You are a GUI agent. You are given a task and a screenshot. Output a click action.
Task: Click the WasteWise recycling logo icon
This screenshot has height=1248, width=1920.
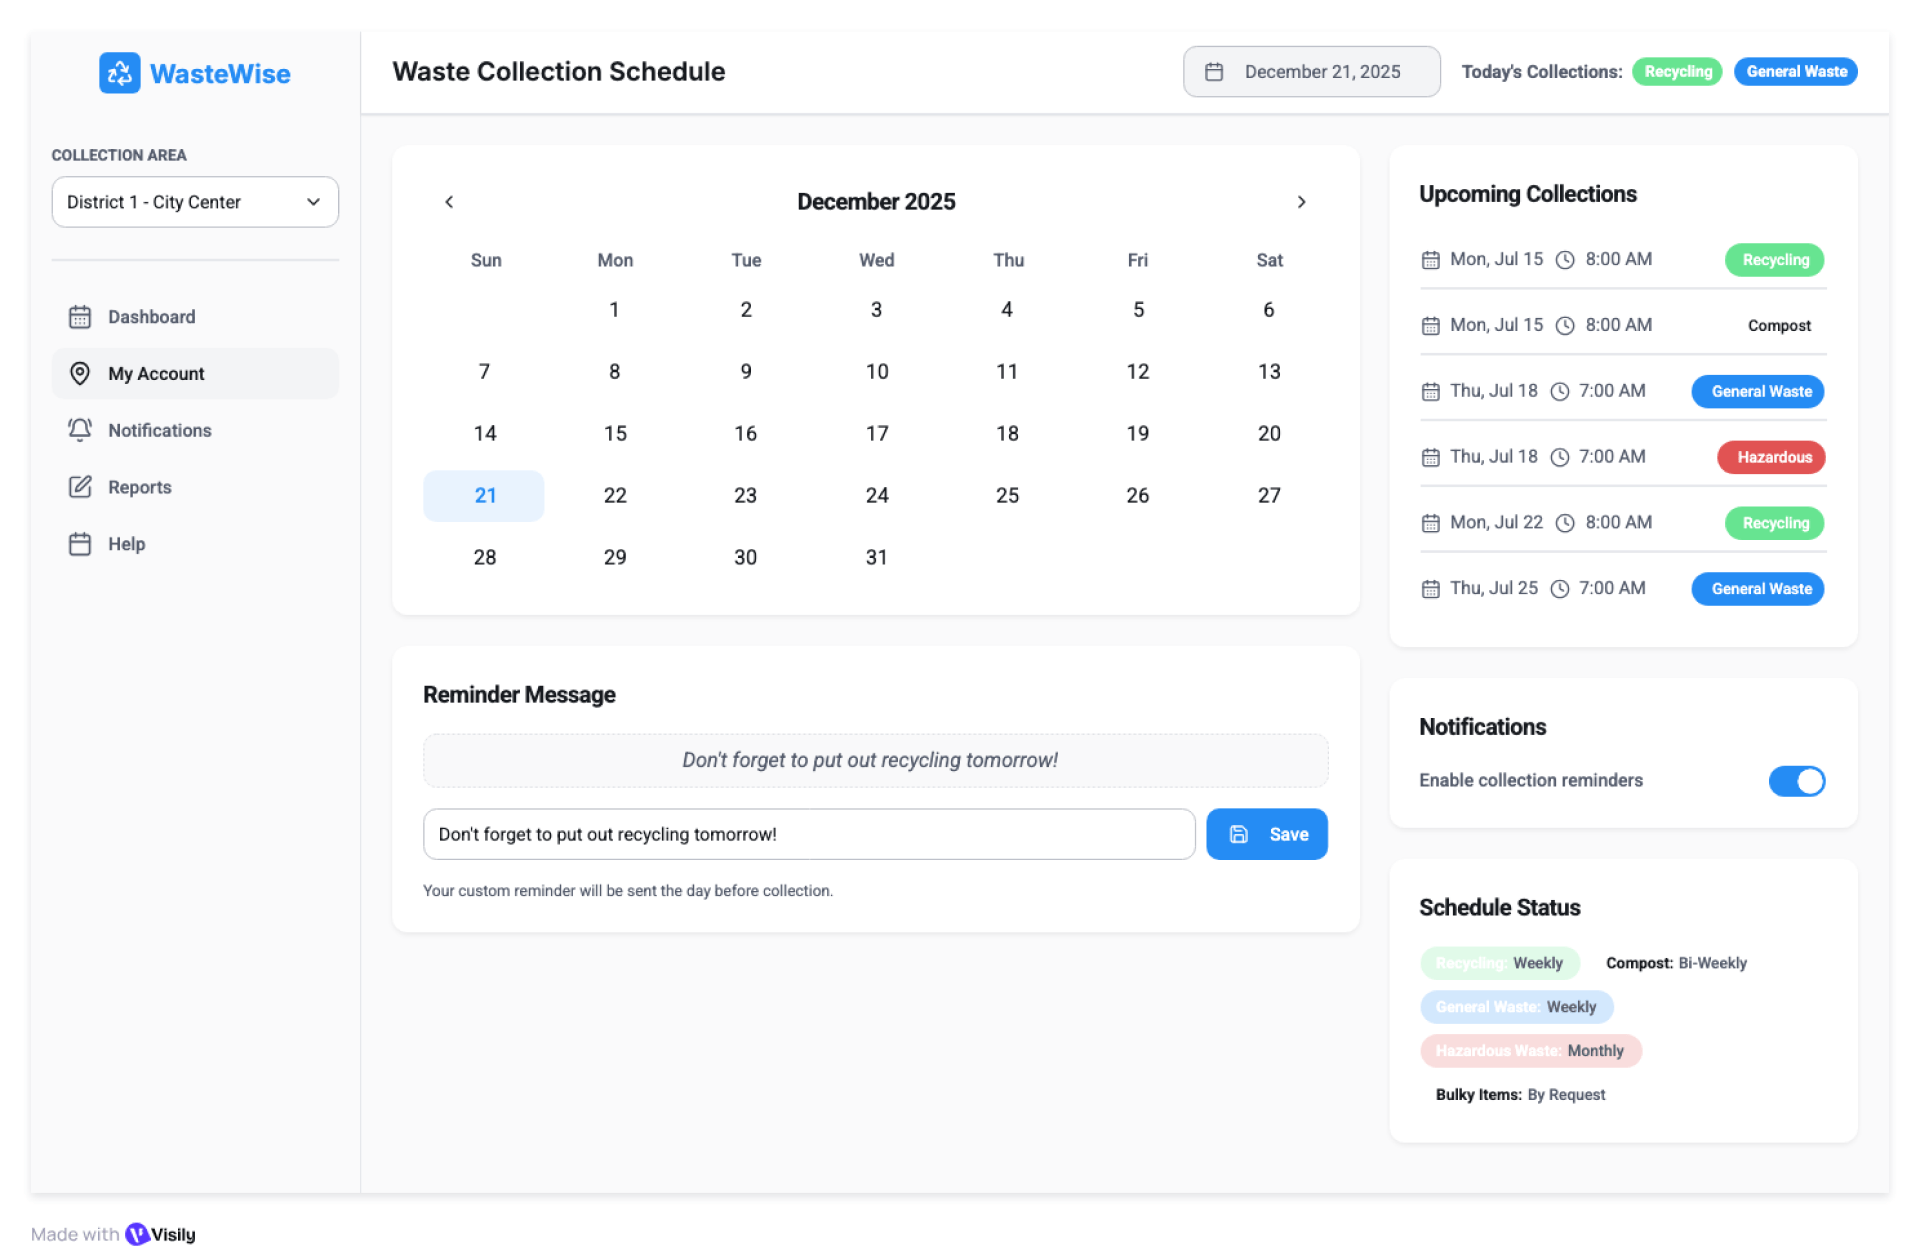119,73
